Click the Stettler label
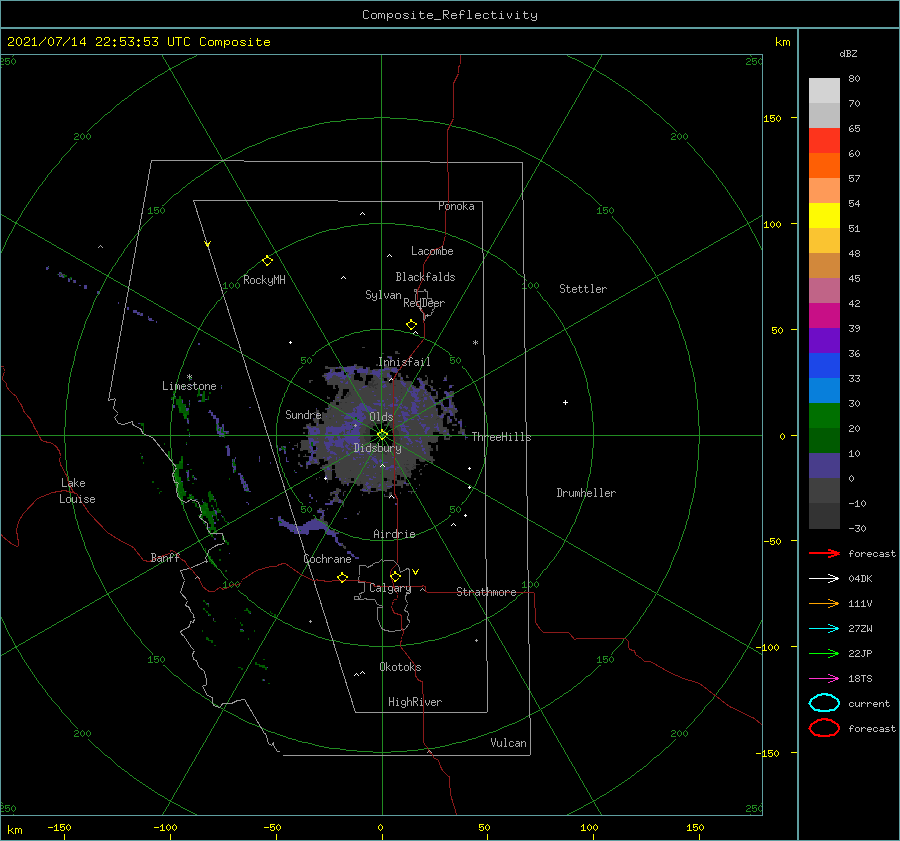Viewport: 900px width, 841px height. (583, 289)
